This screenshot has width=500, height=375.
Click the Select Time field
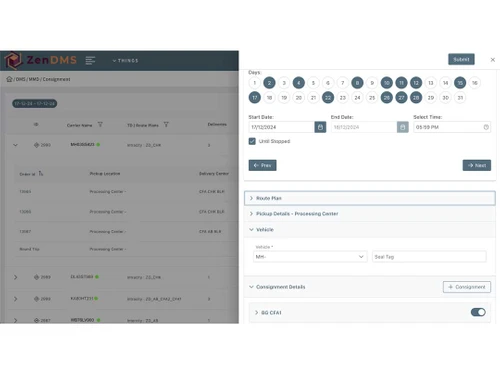452,127
